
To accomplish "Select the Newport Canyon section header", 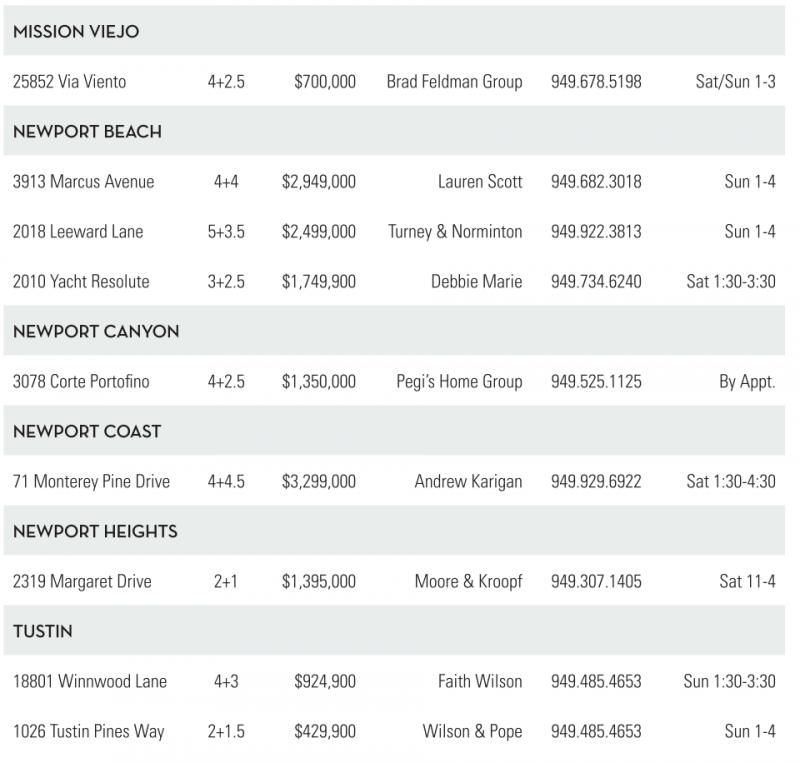I will [96, 332].
